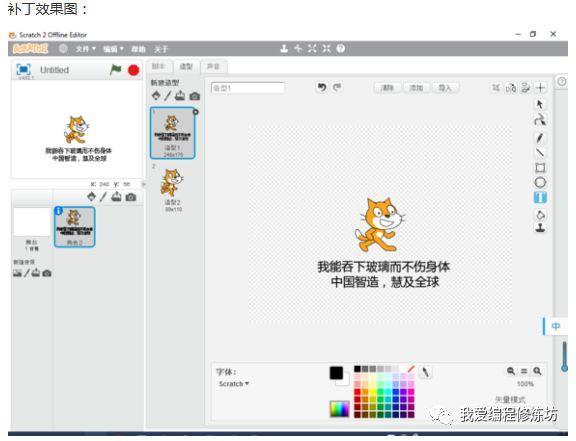Open the 帮助 menu item
The width and height of the screenshot is (576, 441).
coord(138,49)
